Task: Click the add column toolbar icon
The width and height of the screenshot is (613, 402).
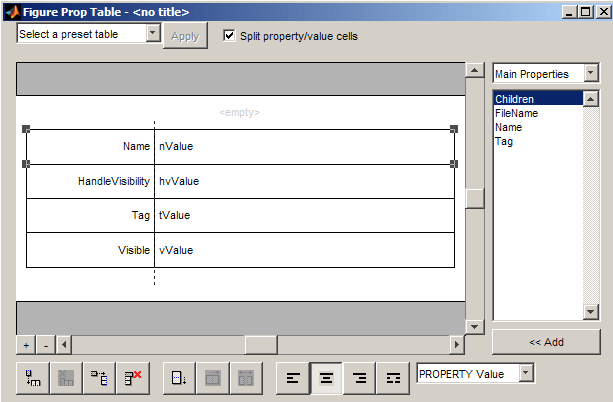Action: (33, 378)
